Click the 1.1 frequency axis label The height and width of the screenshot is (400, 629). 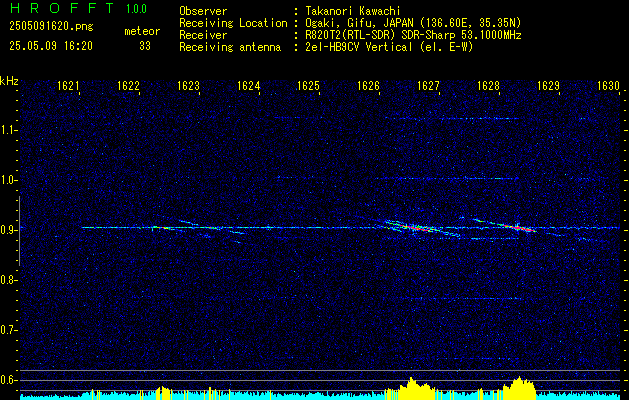pos(8,130)
